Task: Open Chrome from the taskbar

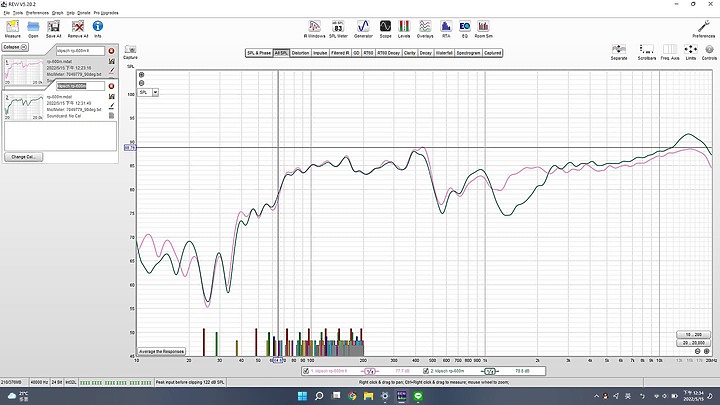Action: click(x=352, y=396)
